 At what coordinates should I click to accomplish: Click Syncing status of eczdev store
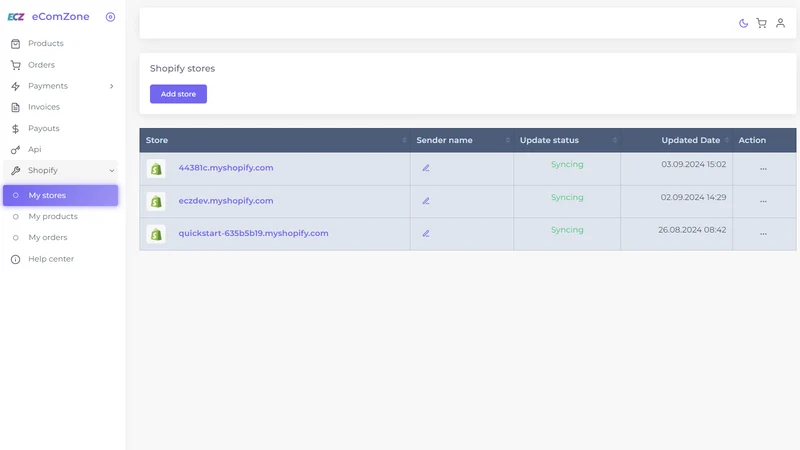click(567, 197)
